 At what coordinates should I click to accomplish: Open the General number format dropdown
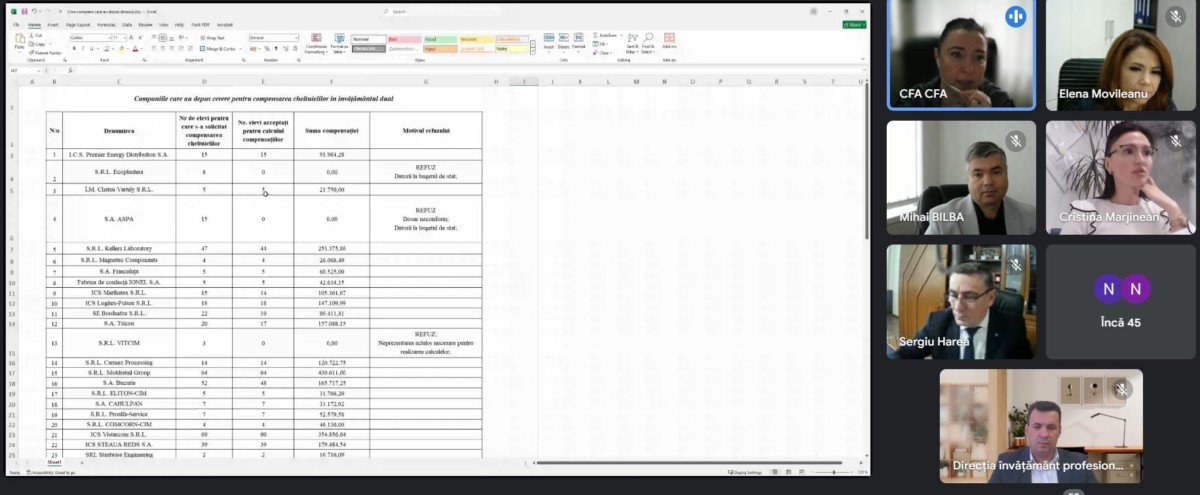[274, 38]
